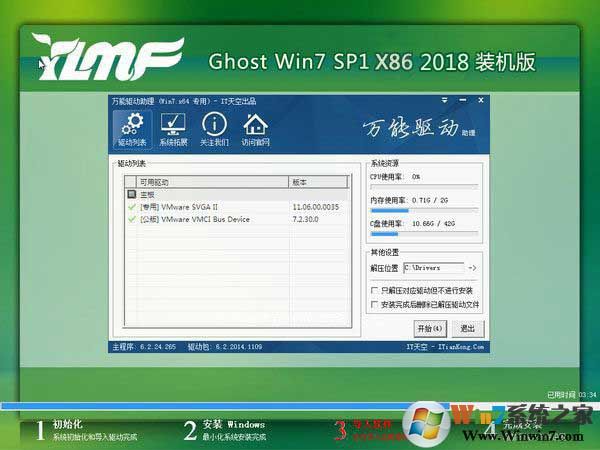Click the 开始(4) start button

(430, 329)
